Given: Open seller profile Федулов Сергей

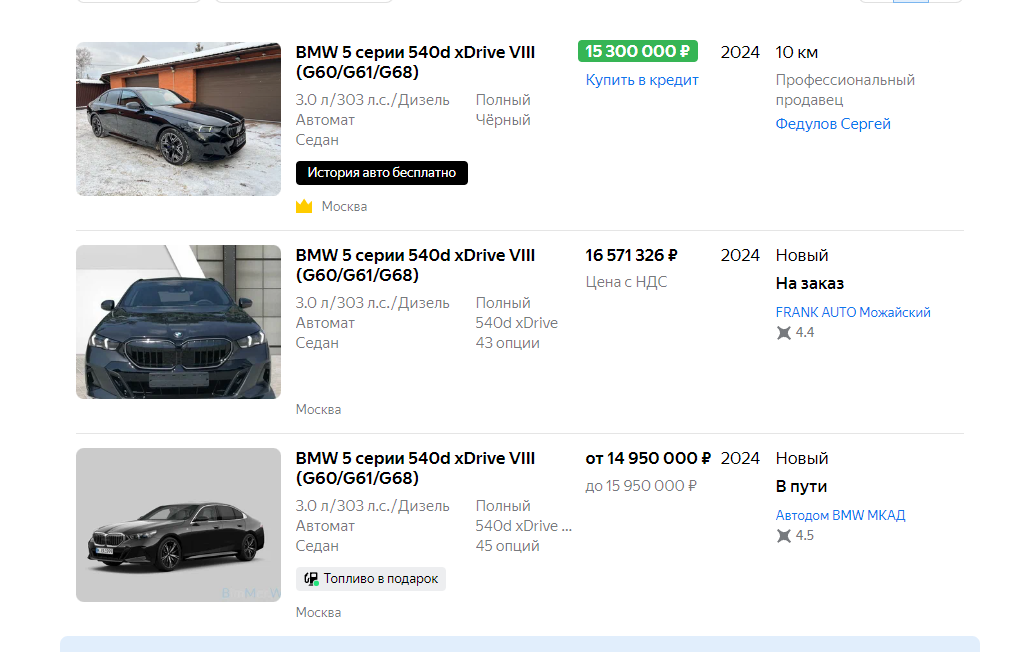Looking at the screenshot, I should pyautogui.click(x=832, y=124).
